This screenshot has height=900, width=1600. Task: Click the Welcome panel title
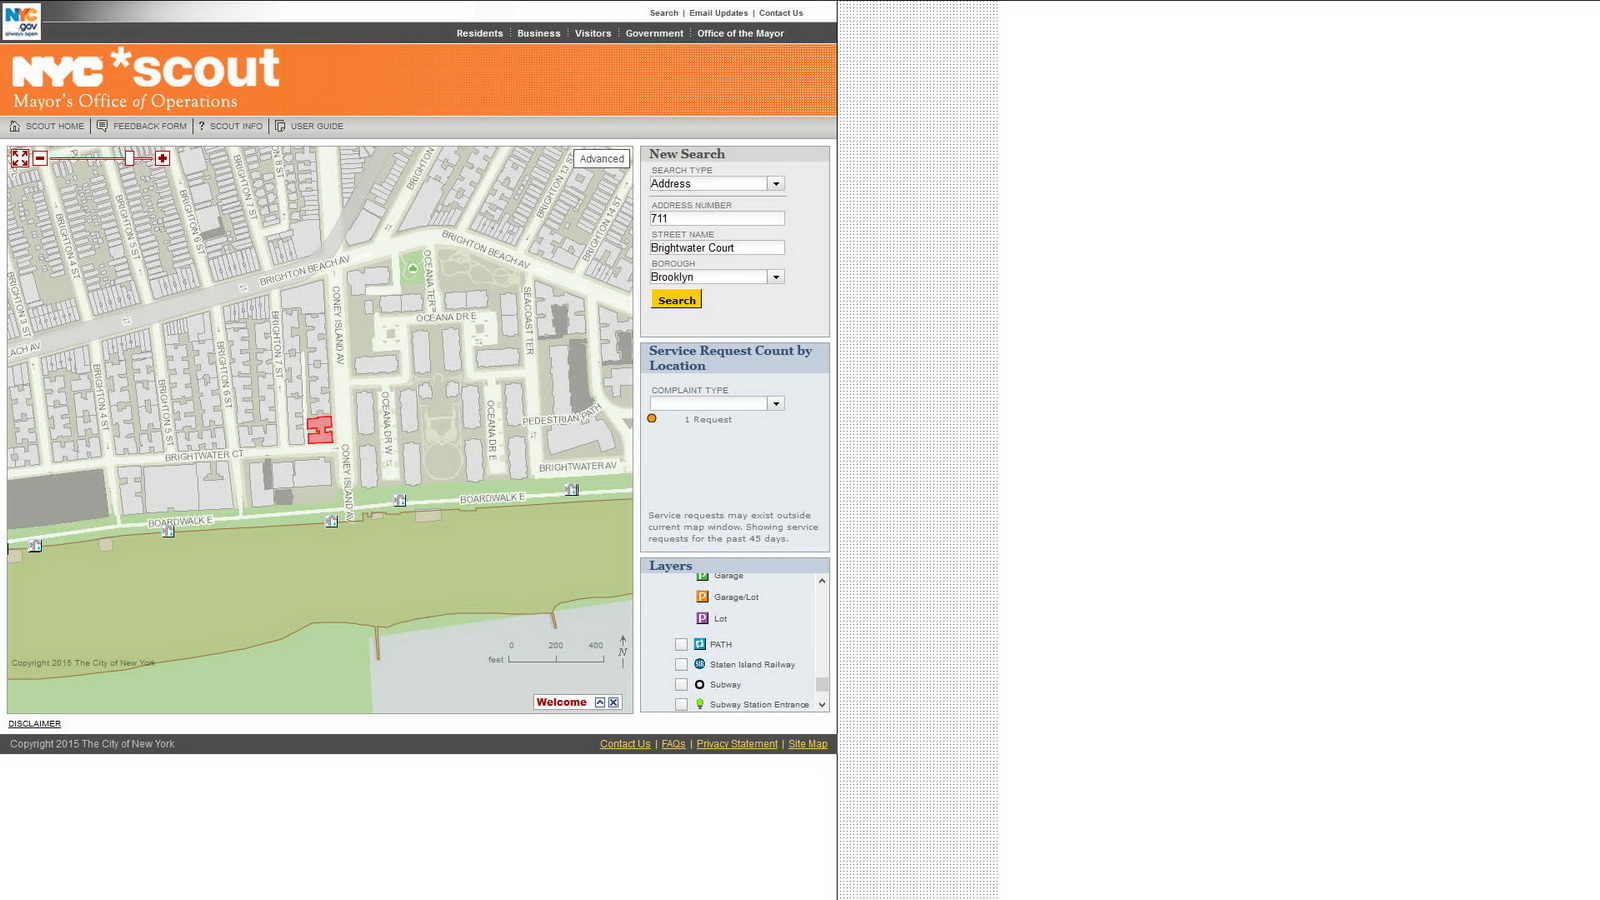pyautogui.click(x=561, y=702)
